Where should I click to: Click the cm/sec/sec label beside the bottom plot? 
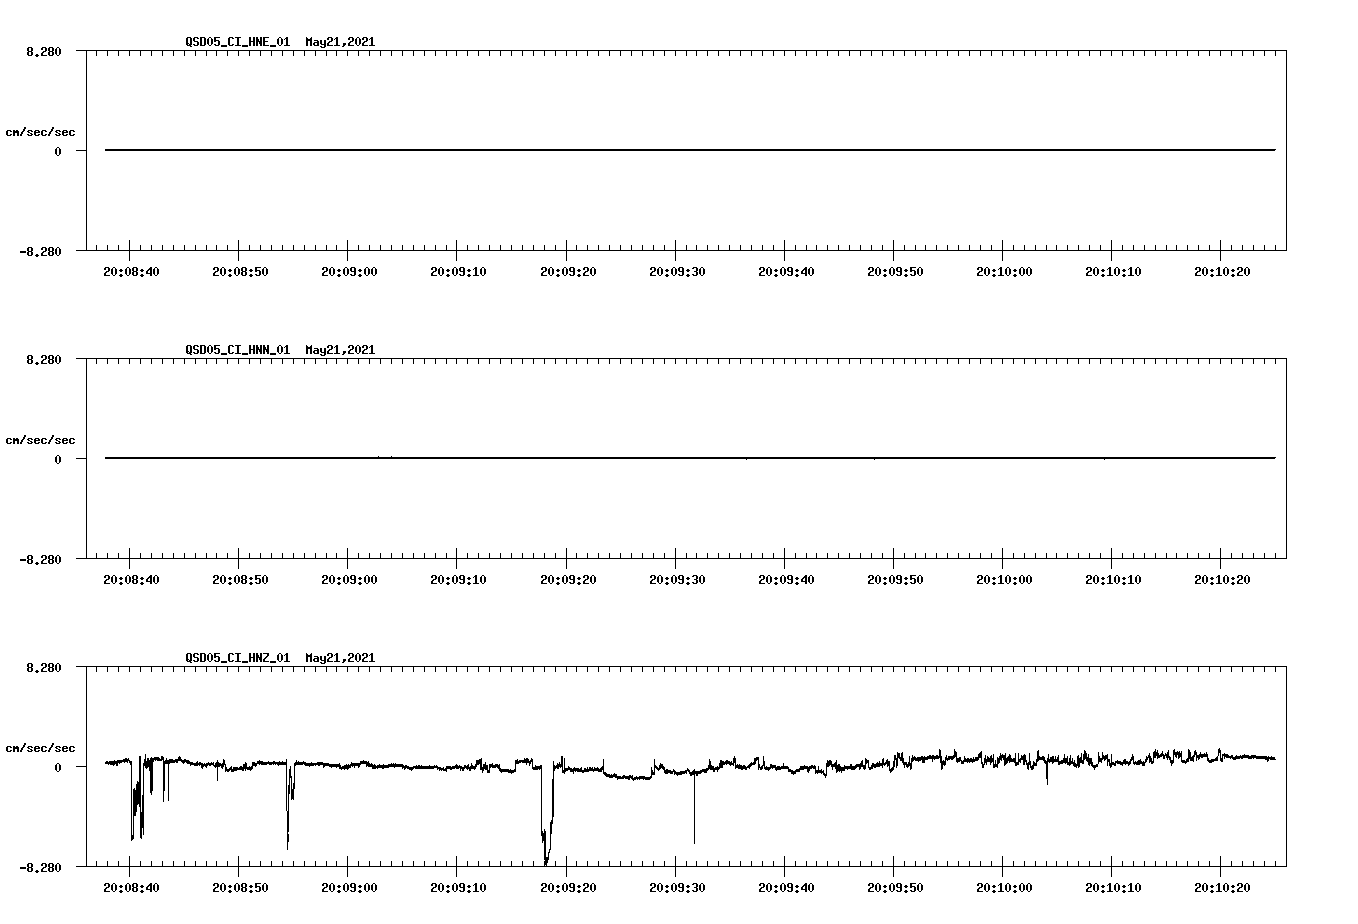click(40, 747)
